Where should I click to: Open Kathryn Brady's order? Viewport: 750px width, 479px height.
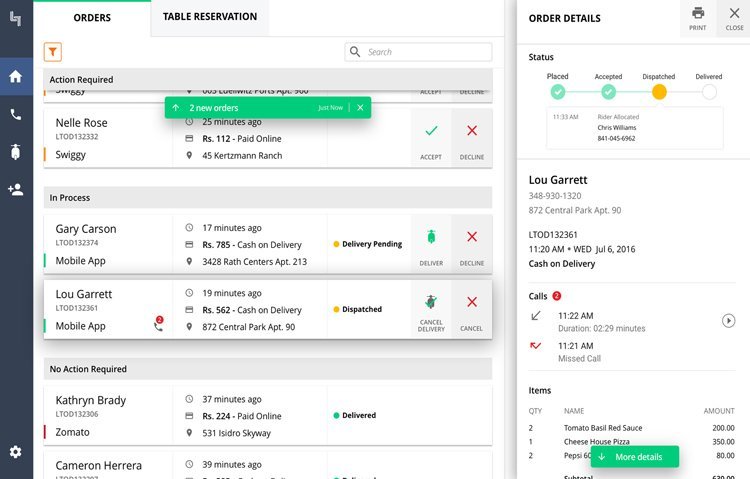pos(268,416)
